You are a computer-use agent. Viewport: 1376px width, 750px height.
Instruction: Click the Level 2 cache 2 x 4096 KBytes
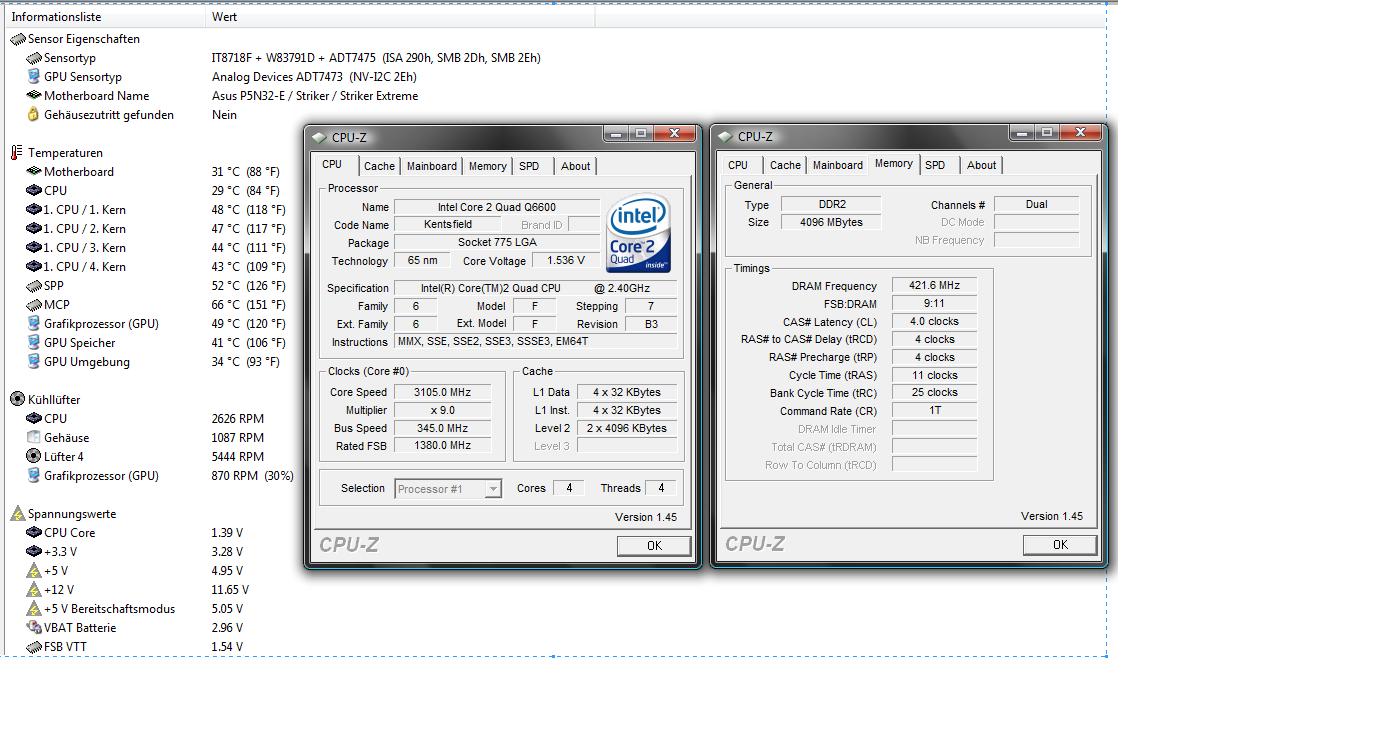tap(626, 428)
